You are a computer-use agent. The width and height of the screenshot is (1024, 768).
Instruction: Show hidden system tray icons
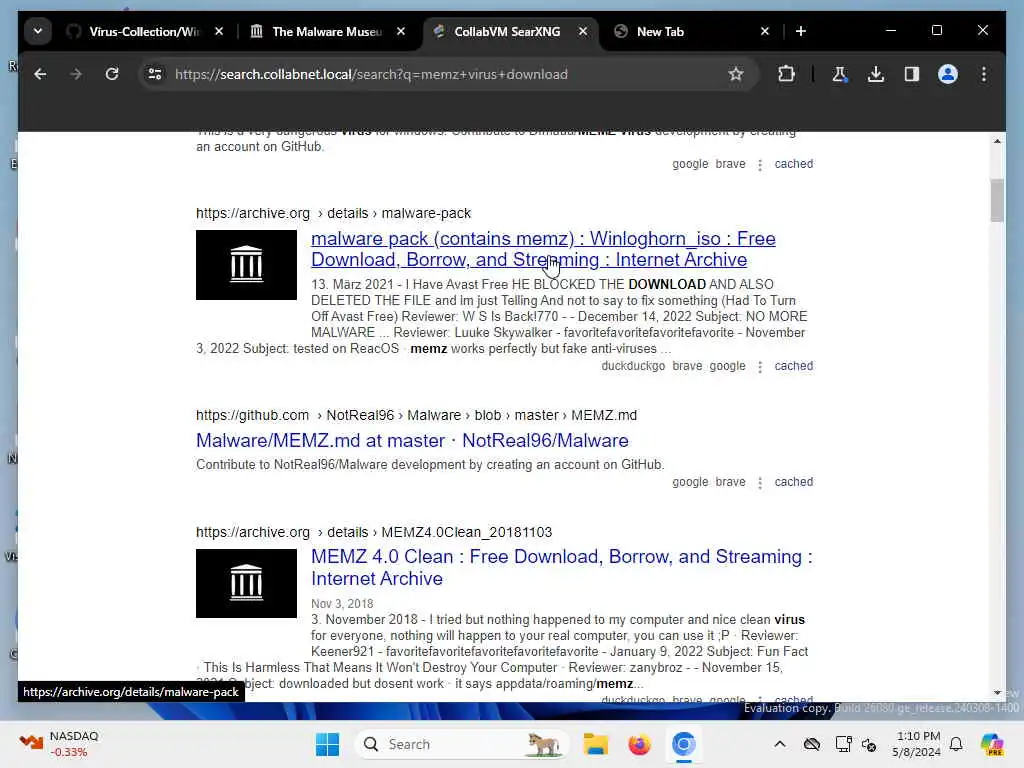[780, 744]
